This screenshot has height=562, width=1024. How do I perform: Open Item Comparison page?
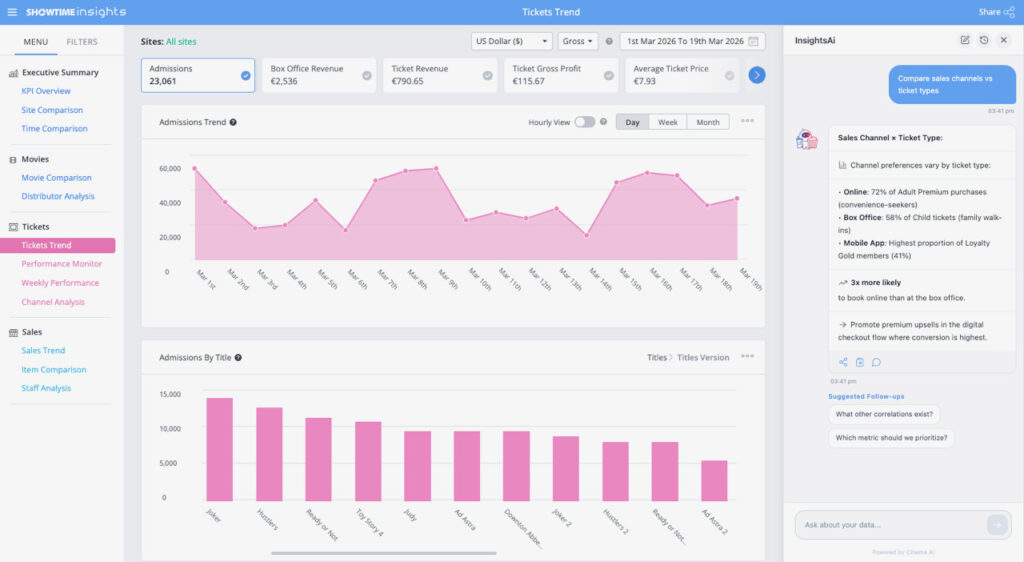click(x=54, y=369)
